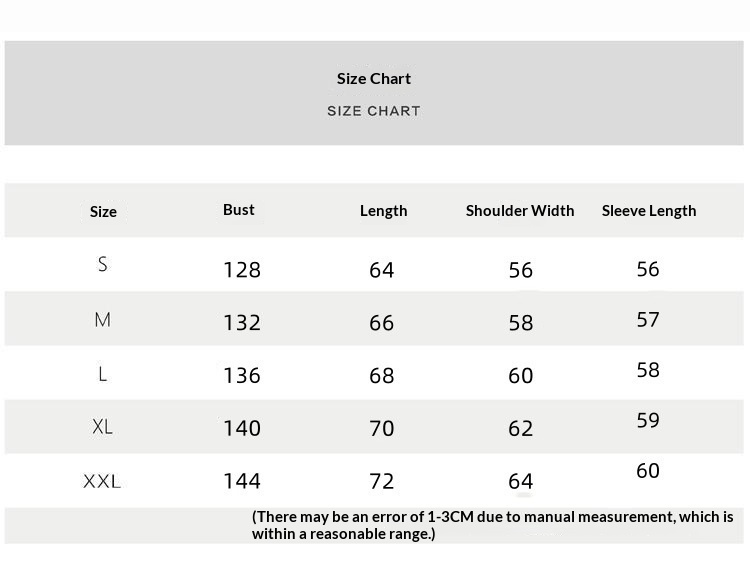Image resolution: width=750 pixels, height=577 pixels.
Task: Click shoulder width value 62 for XL
Action: click(521, 428)
